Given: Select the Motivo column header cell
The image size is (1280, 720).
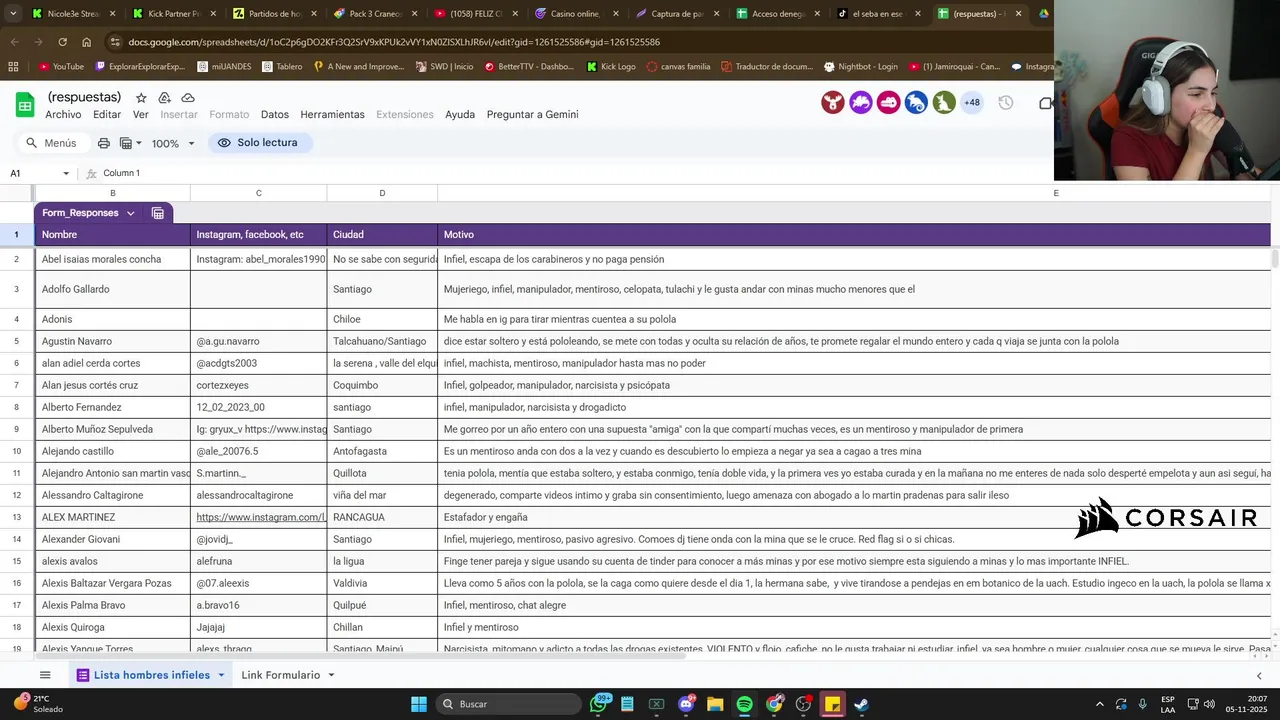Looking at the screenshot, I should [854, 234].
